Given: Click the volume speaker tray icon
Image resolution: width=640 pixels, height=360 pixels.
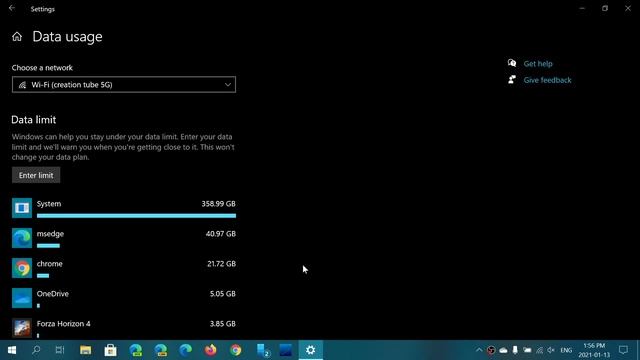Looking at the screenshot, I should (x=551, y=350).
